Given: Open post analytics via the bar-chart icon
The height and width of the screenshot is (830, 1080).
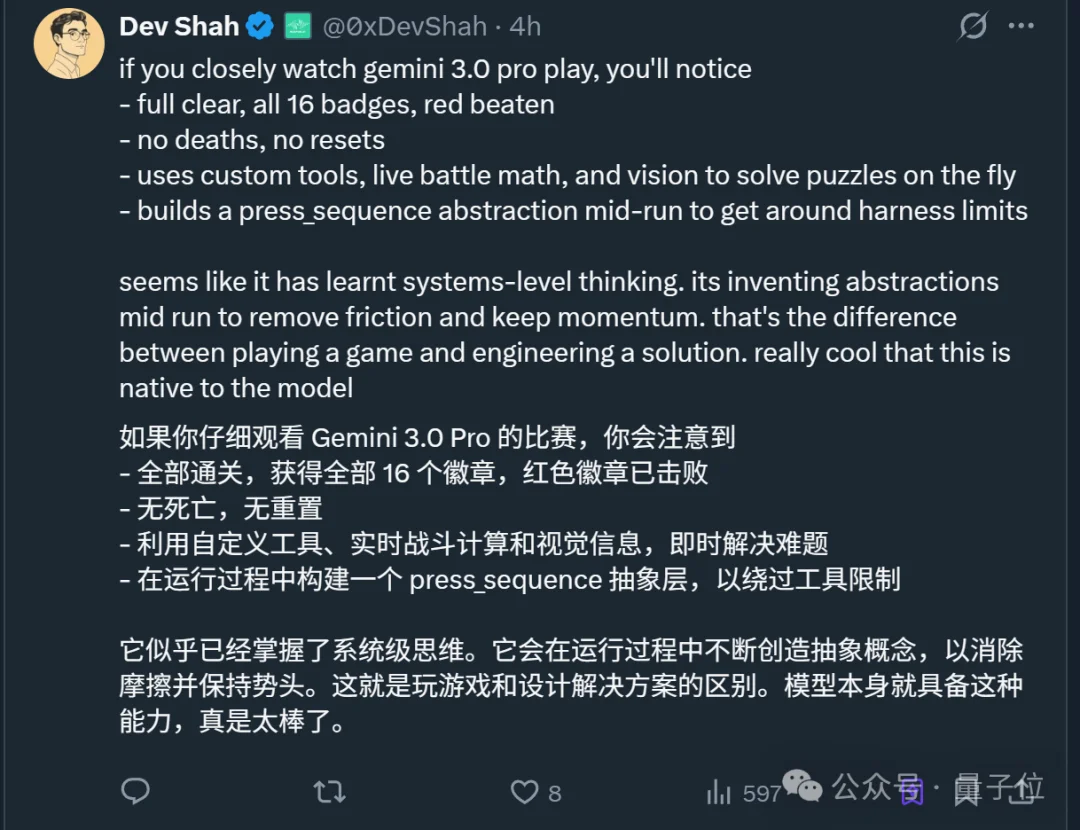Looking at the screenshot, I should point(719,791).
